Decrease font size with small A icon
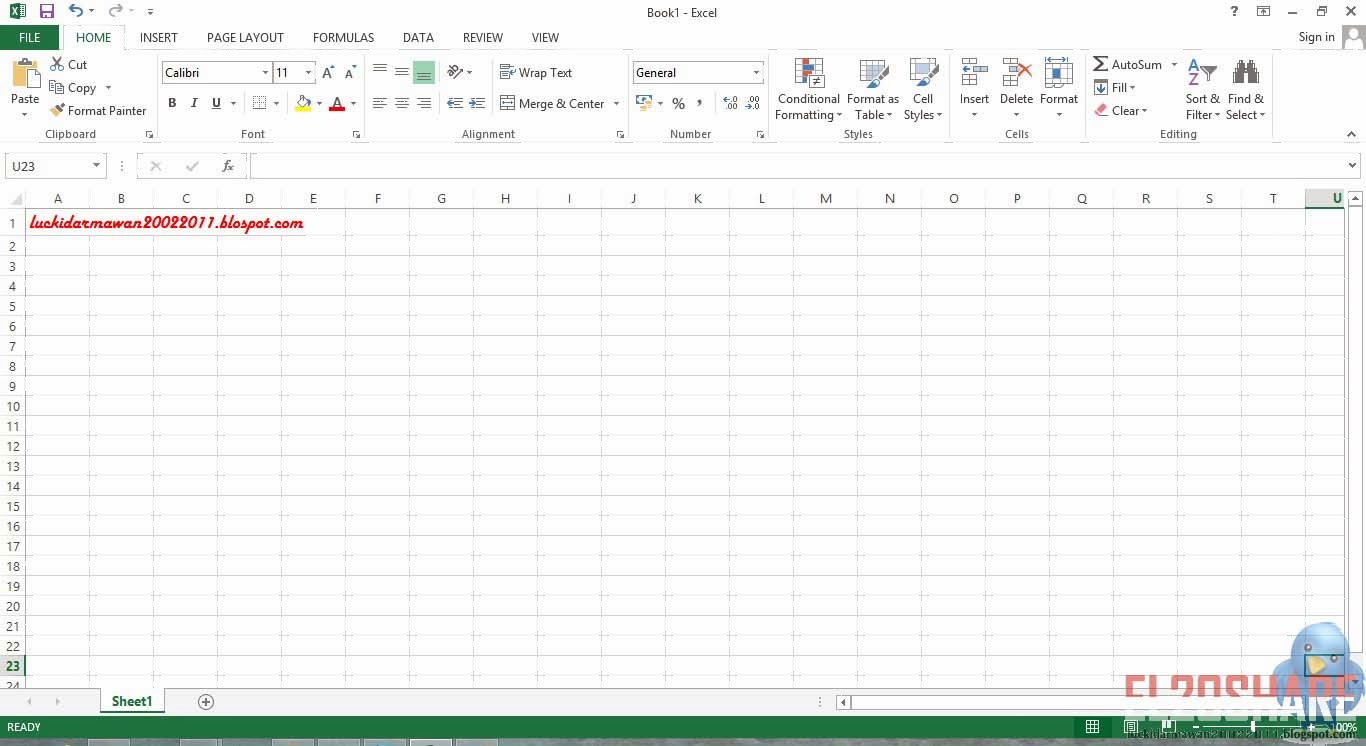This screenshot has width=1366, height=746. 350,73
